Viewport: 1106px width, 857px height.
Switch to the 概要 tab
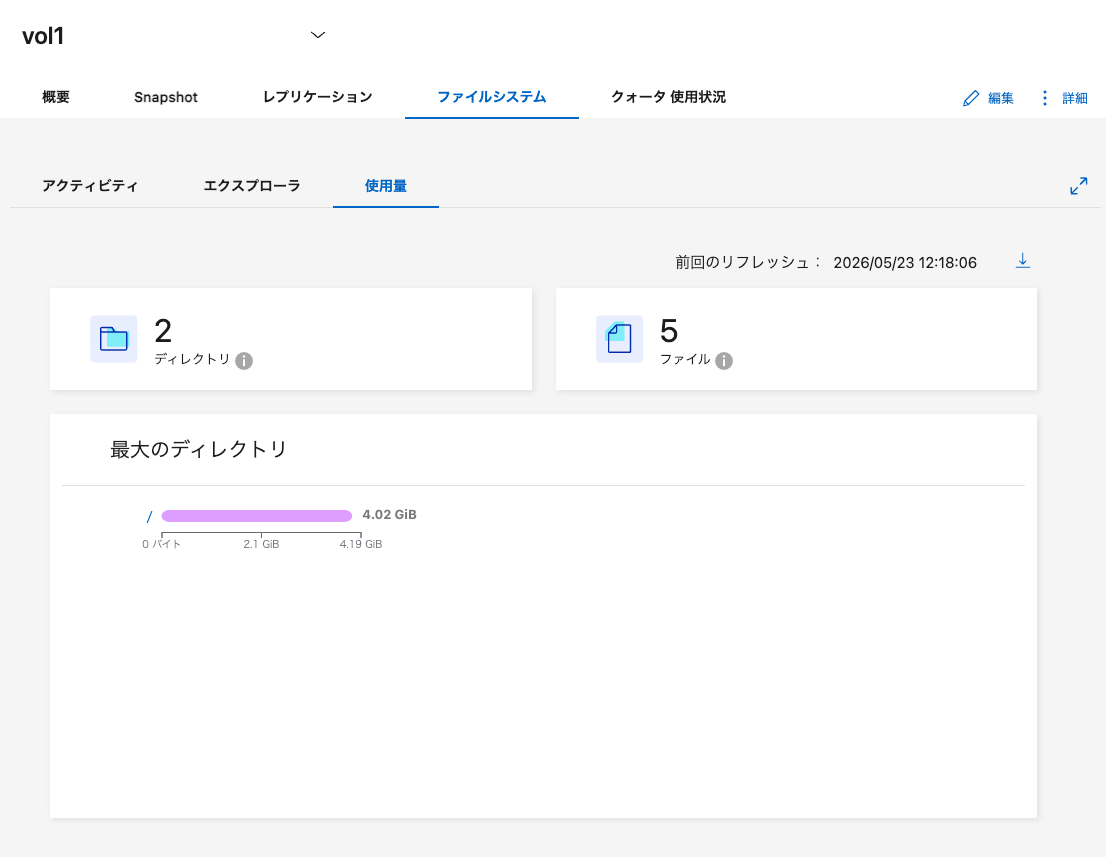(56, 97)
